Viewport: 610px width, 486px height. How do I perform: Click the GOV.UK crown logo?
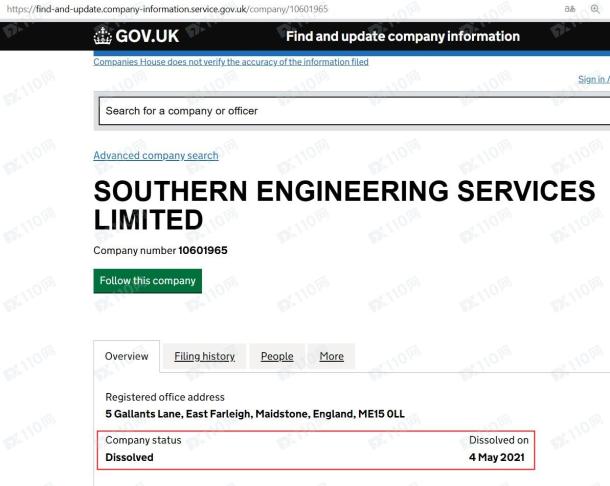tap(103, 36)
